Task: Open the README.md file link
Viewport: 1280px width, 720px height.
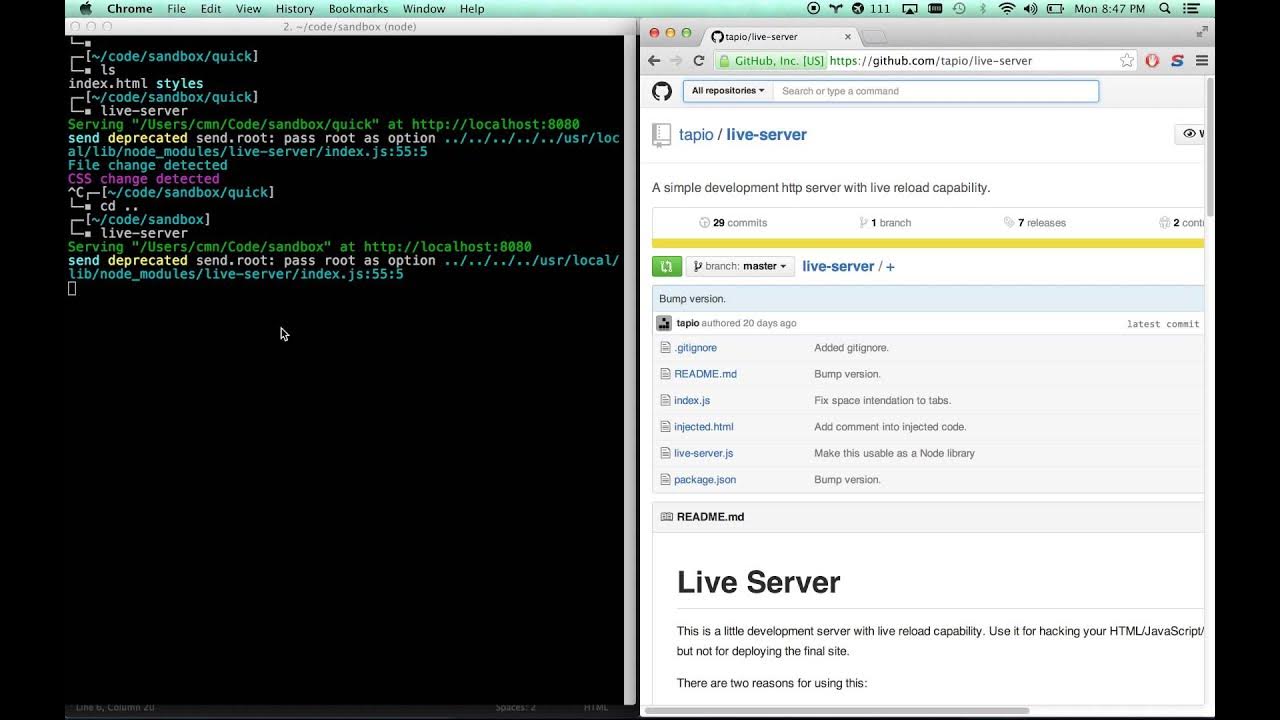Action: click(x=705, y=374)
